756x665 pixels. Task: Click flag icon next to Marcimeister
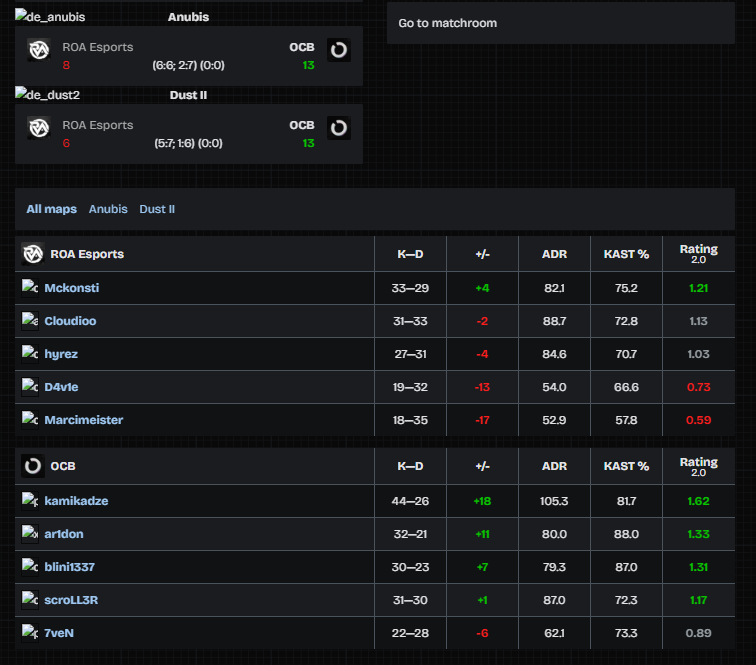(30, 420)
